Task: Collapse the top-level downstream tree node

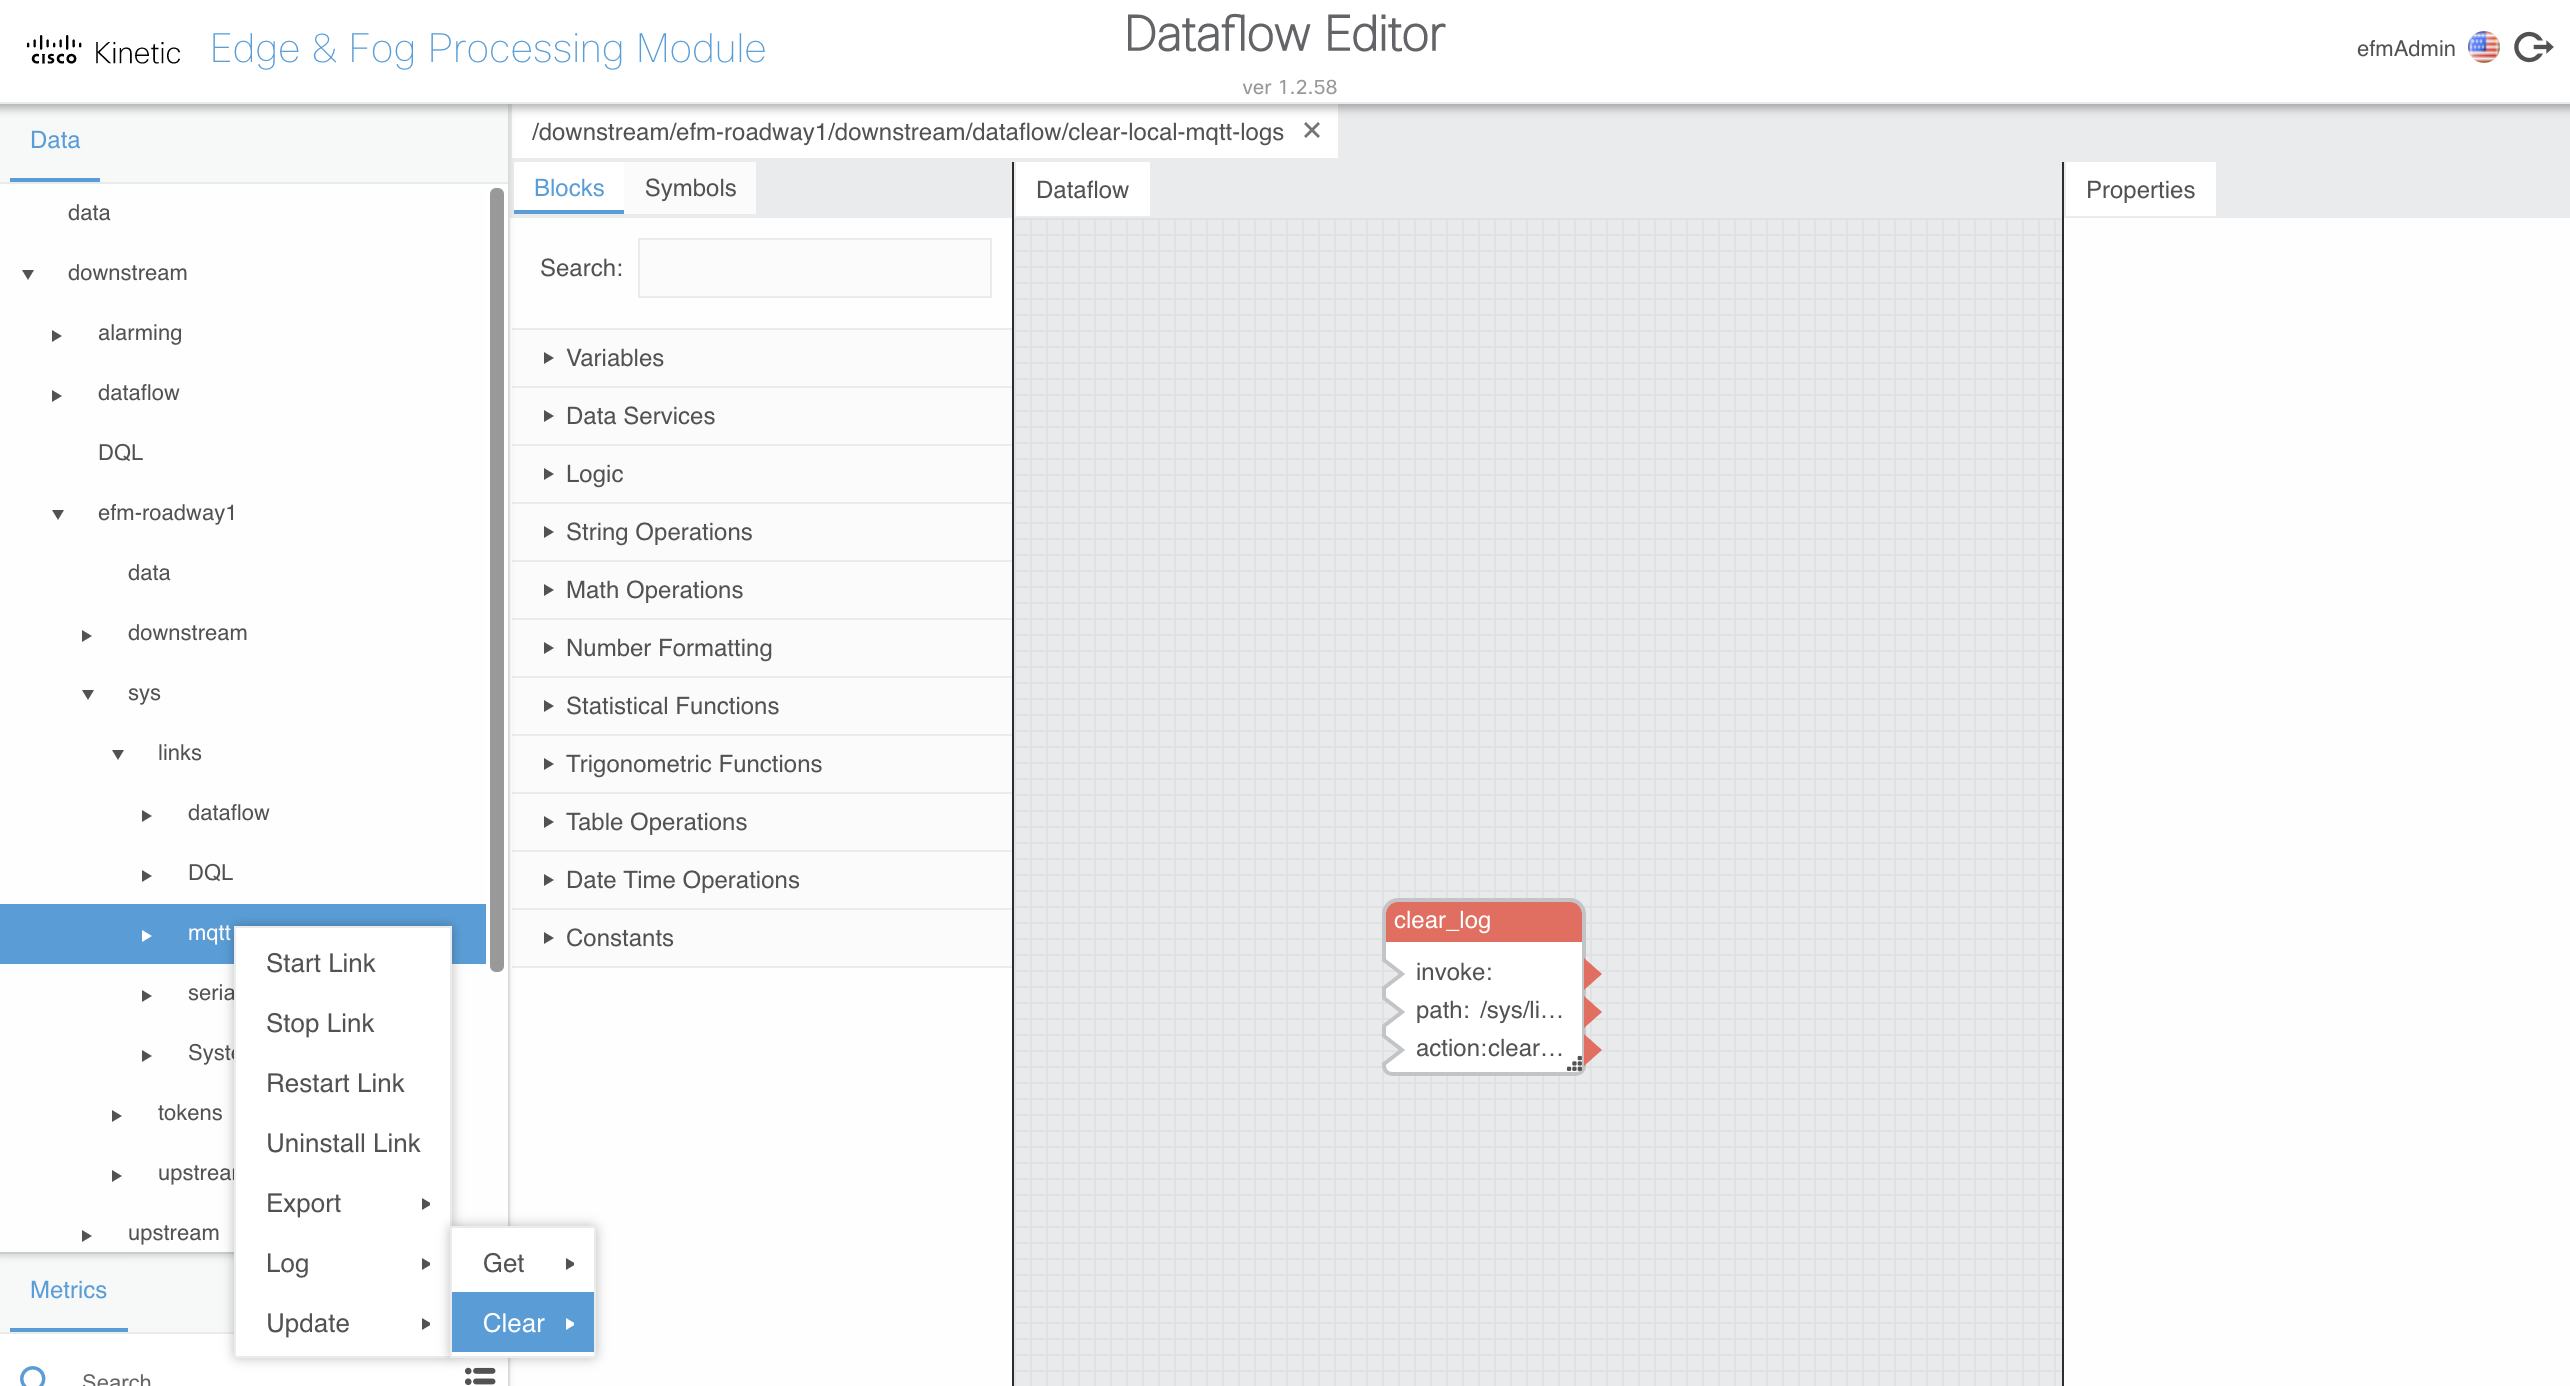Action: click(x=28, y=274)
